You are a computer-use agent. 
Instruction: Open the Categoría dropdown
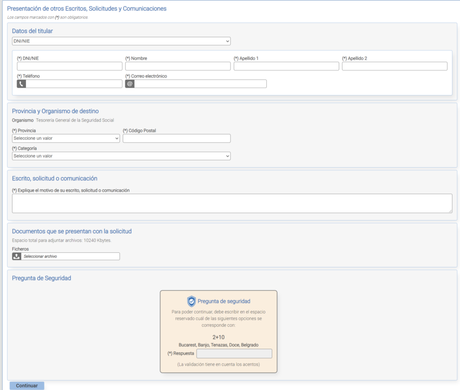pos(121,156)
